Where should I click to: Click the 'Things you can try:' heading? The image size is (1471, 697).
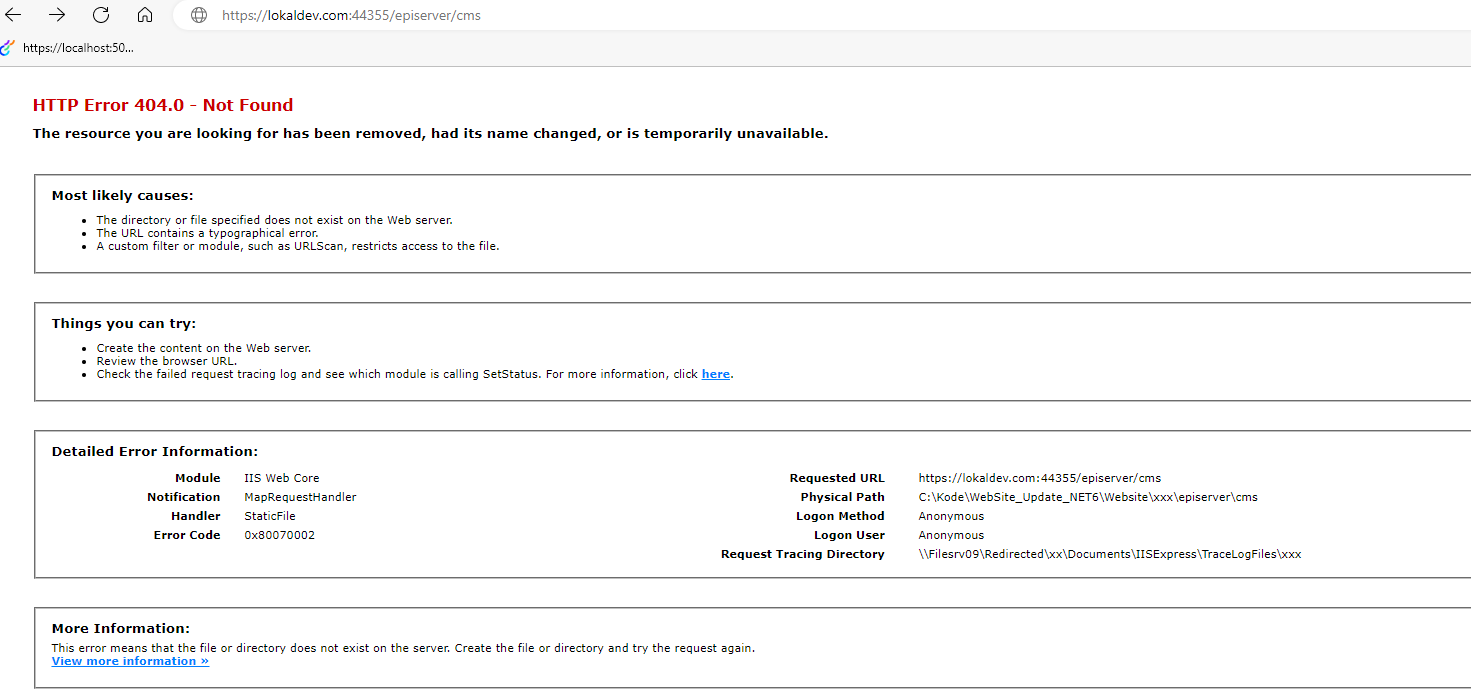pos(124,323)
